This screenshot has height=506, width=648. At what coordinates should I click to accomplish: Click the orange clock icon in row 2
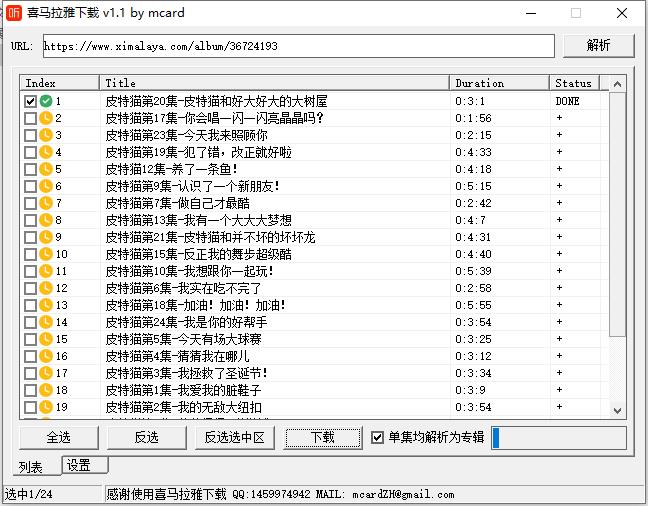click(46, 118)
